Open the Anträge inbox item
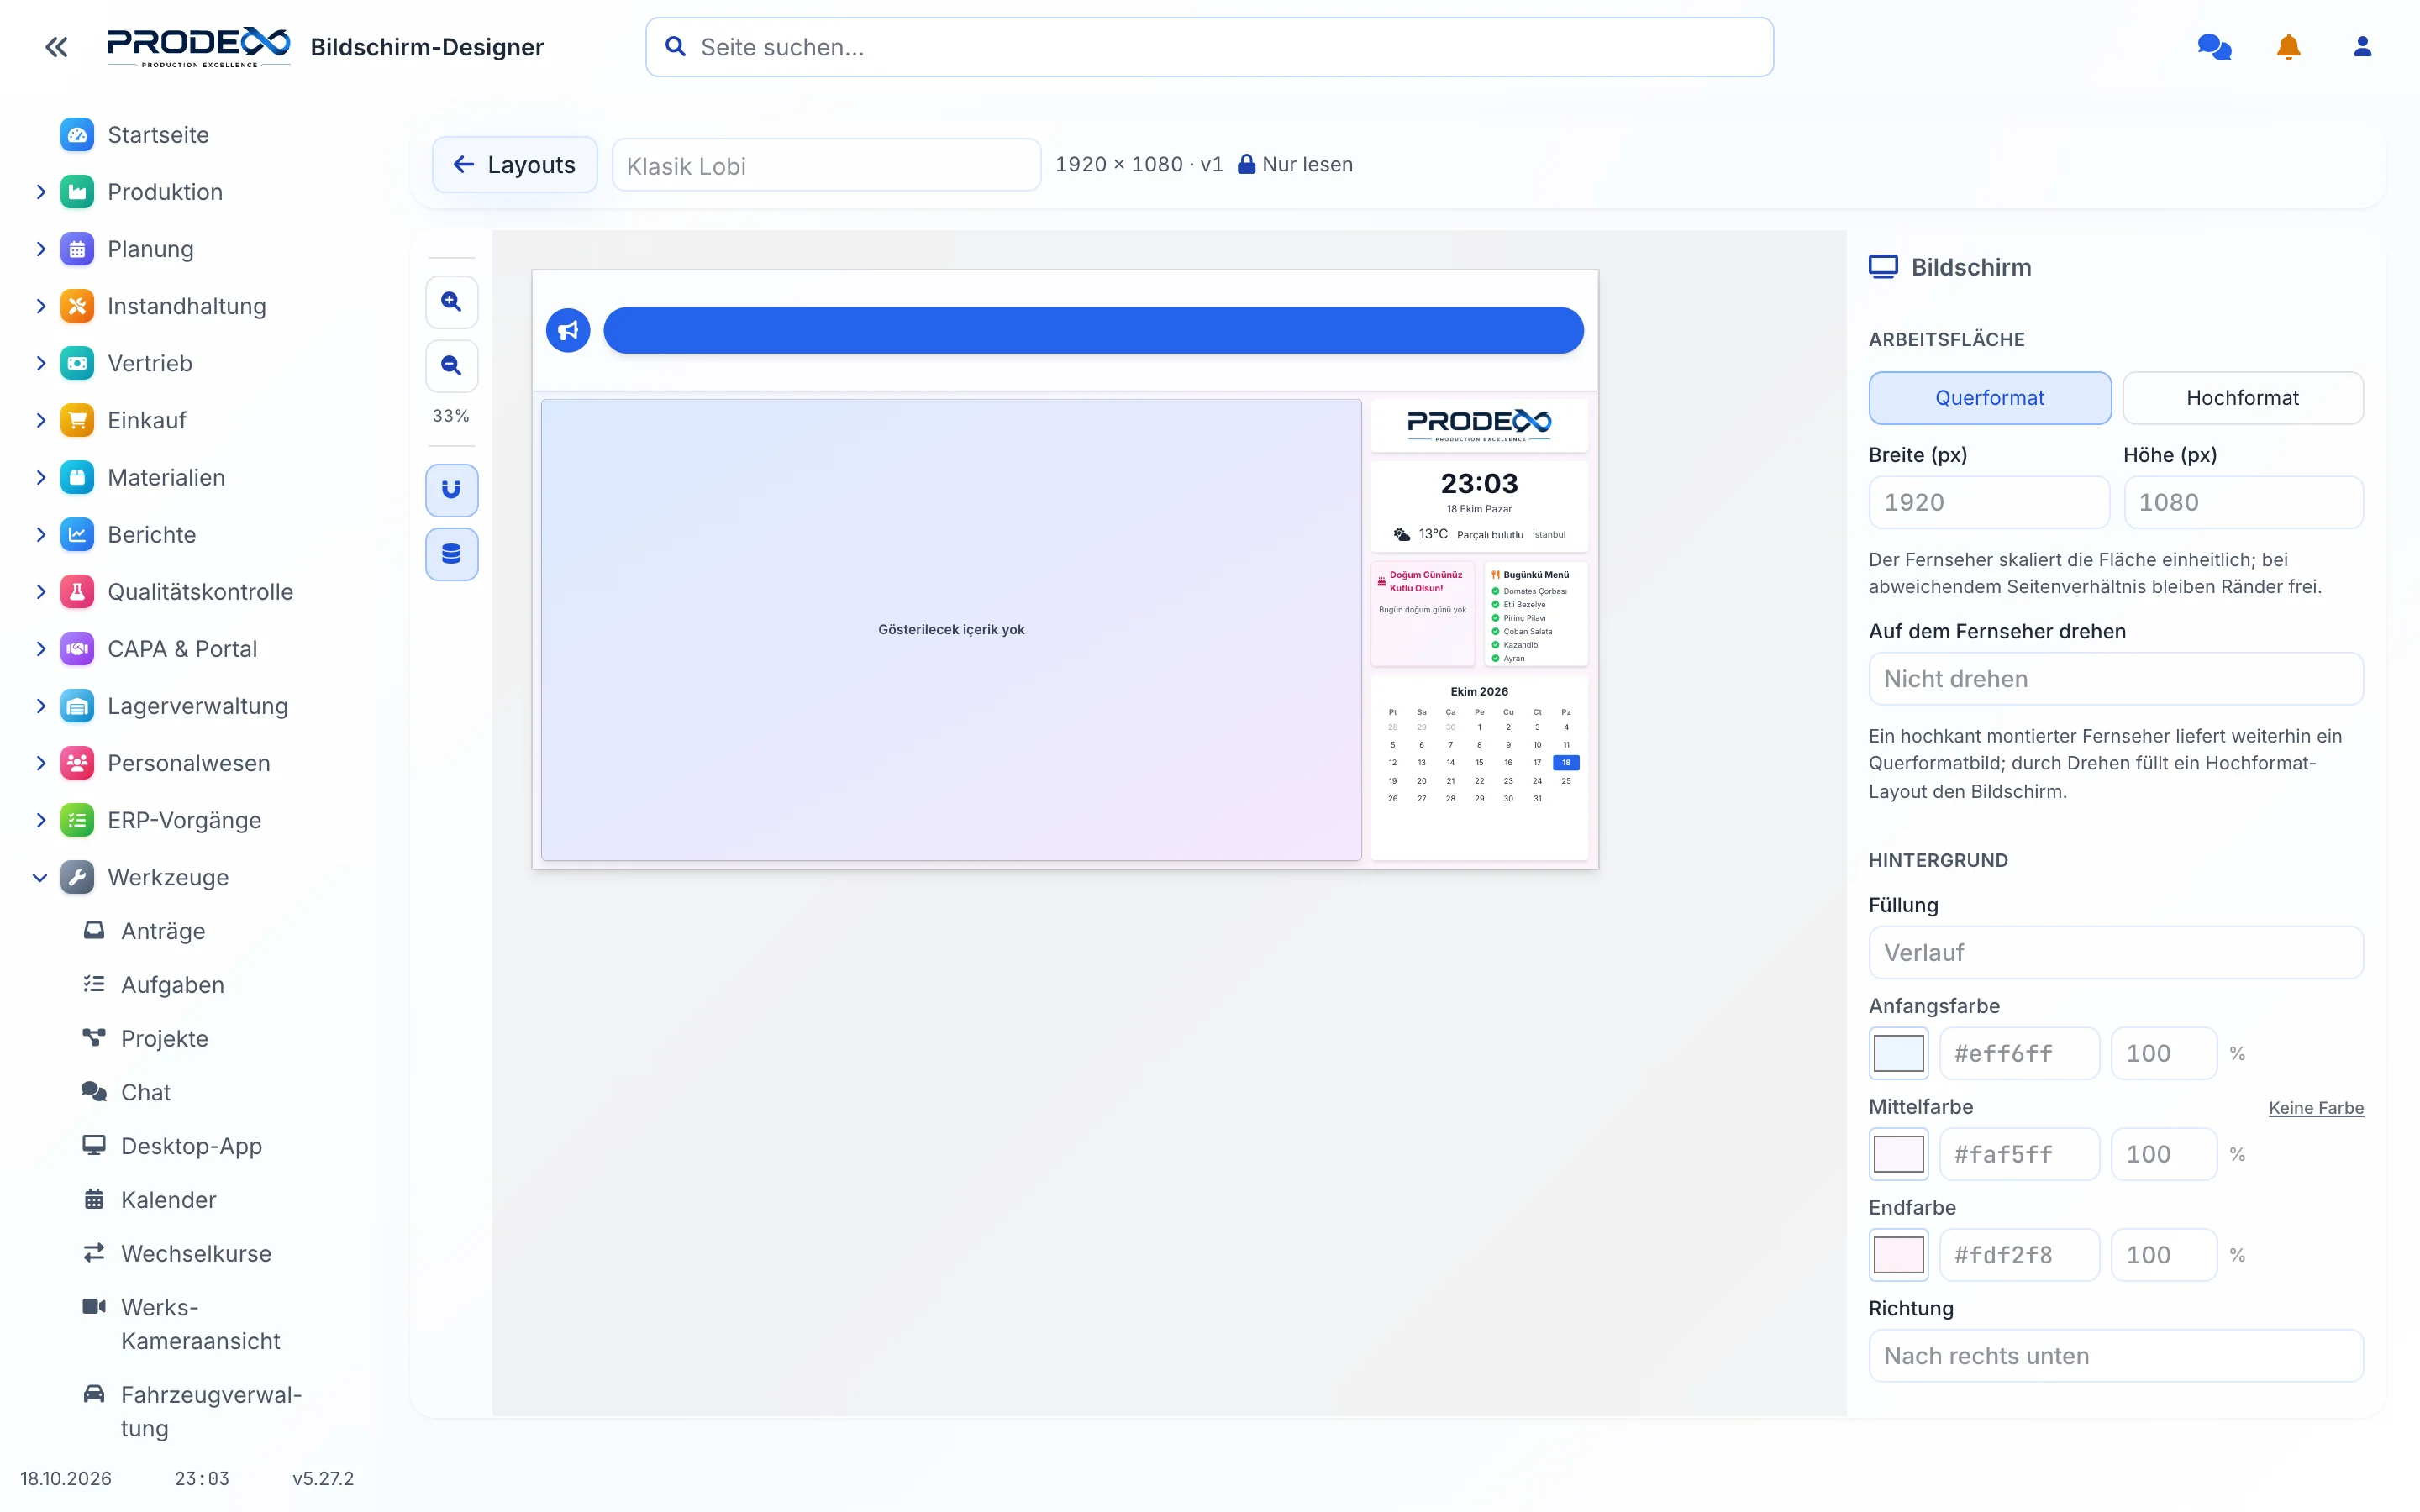This screenshot has width=2420, height=1512. click(163, 931)
